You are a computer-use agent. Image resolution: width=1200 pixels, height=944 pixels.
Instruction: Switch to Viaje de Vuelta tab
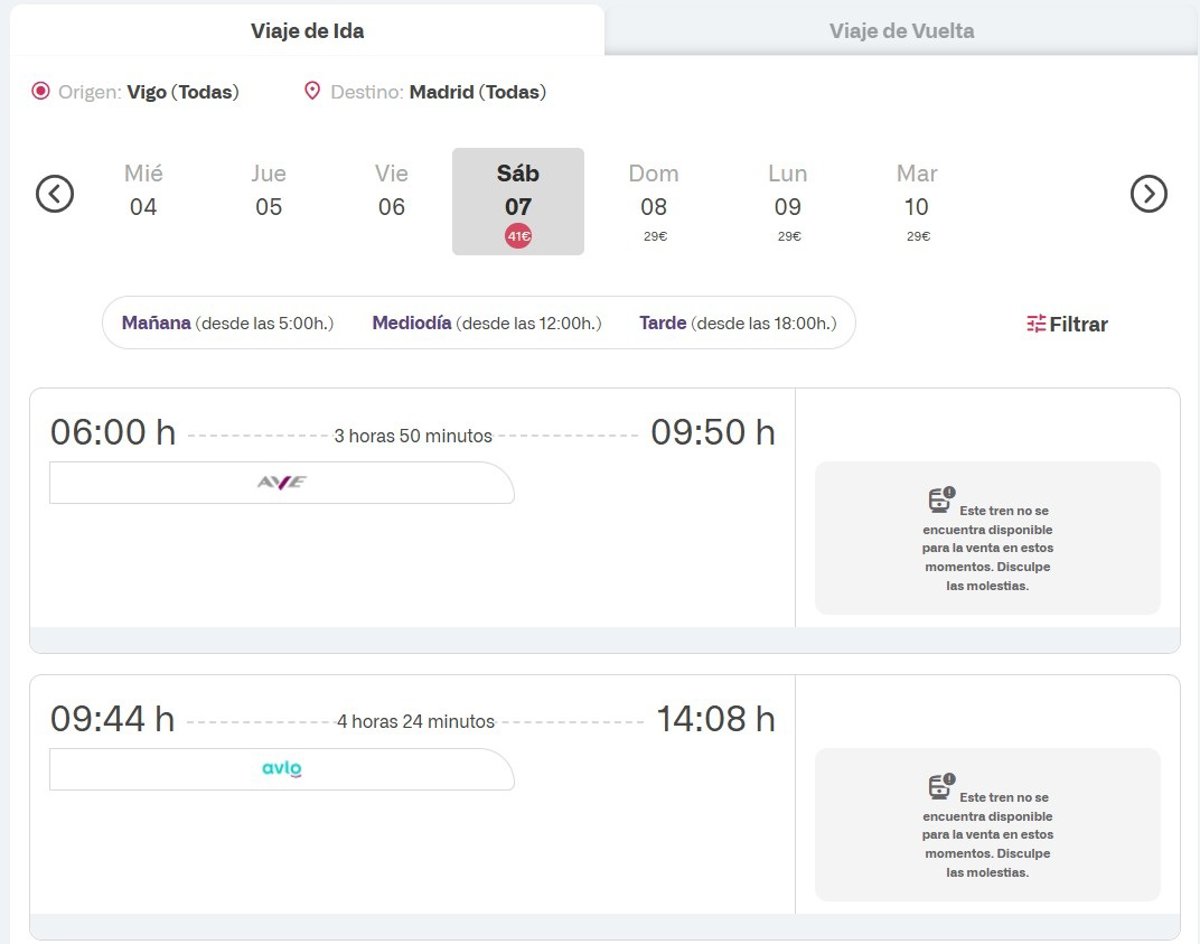pyautogui.click(x=901, y=30)
